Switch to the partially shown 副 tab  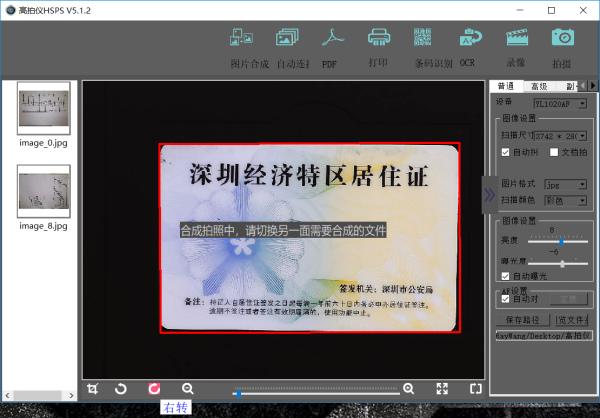pyautogui.click(x=569, y=87)
